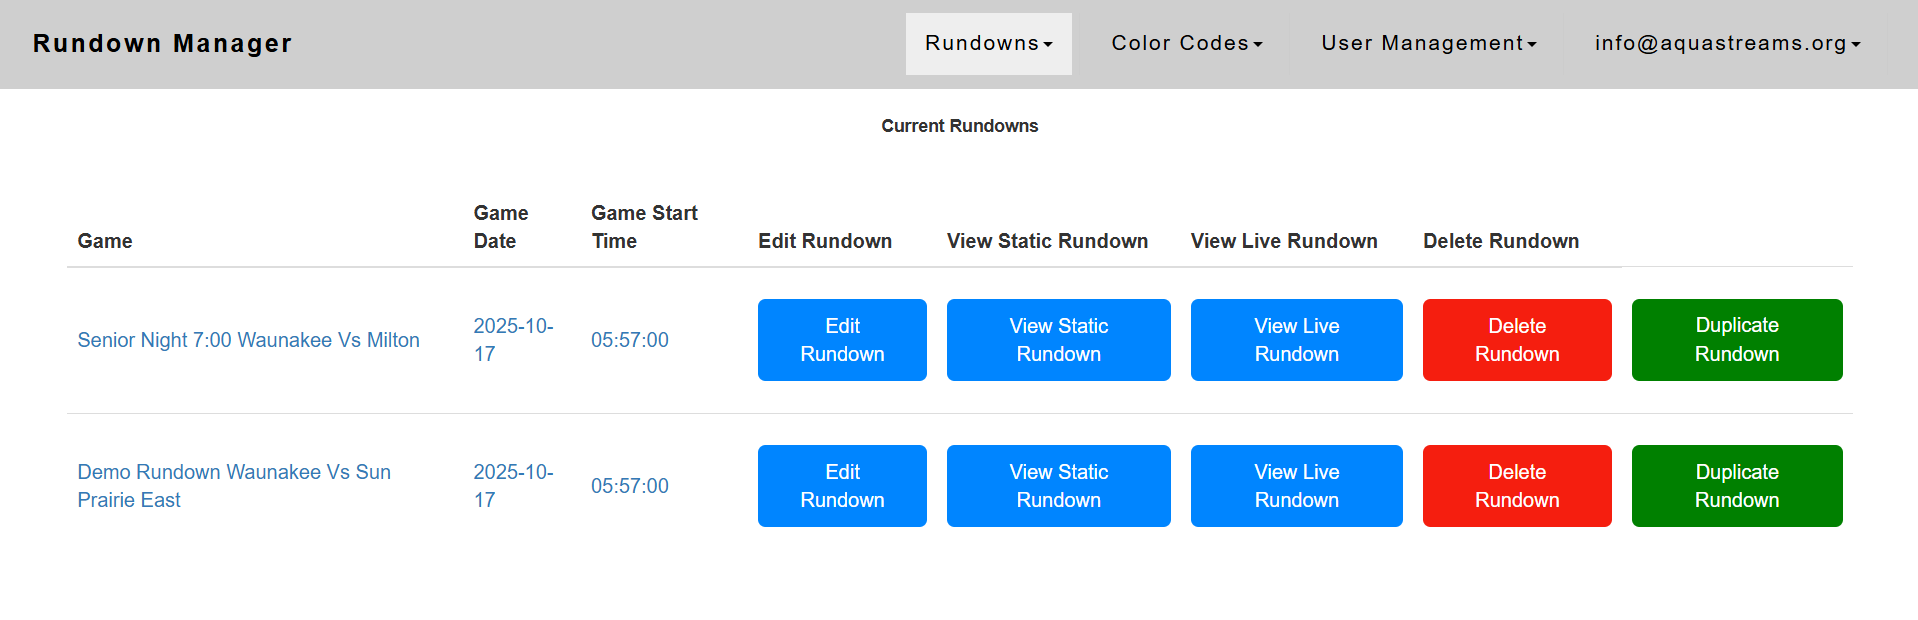
Task: View live rundown for Senior Night
Action: [x=1296, y=340]
